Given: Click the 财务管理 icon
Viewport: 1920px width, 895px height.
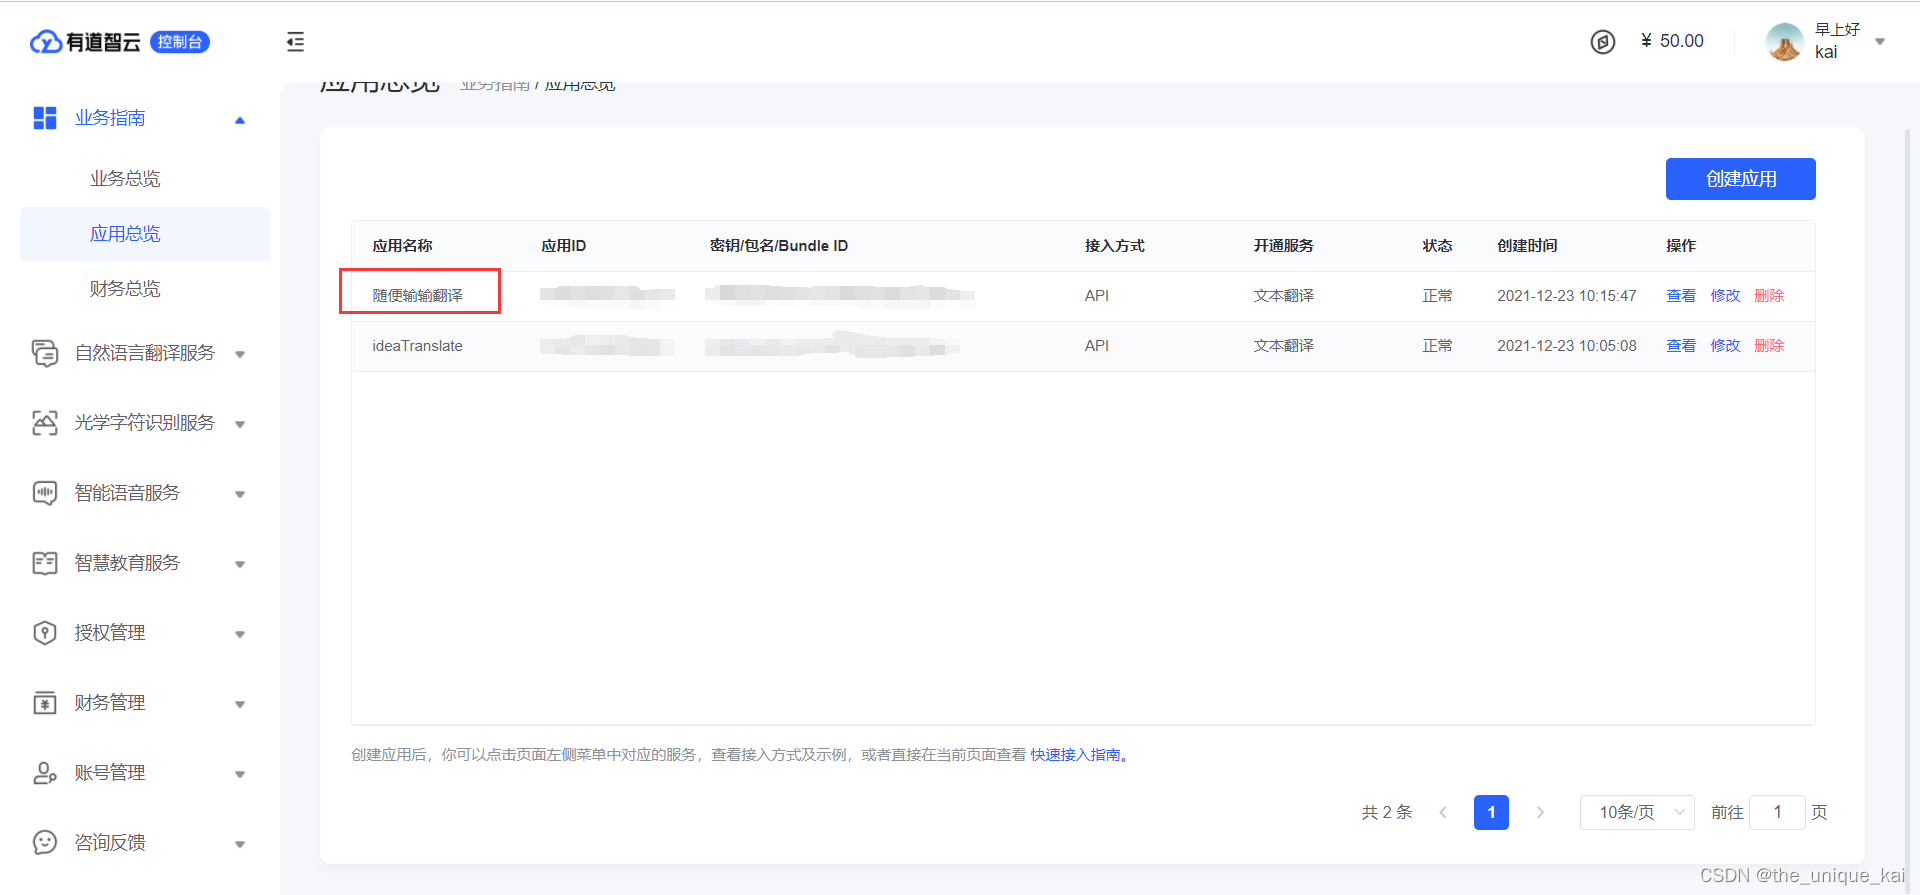Looking at the screenshot, I should 45,703.
